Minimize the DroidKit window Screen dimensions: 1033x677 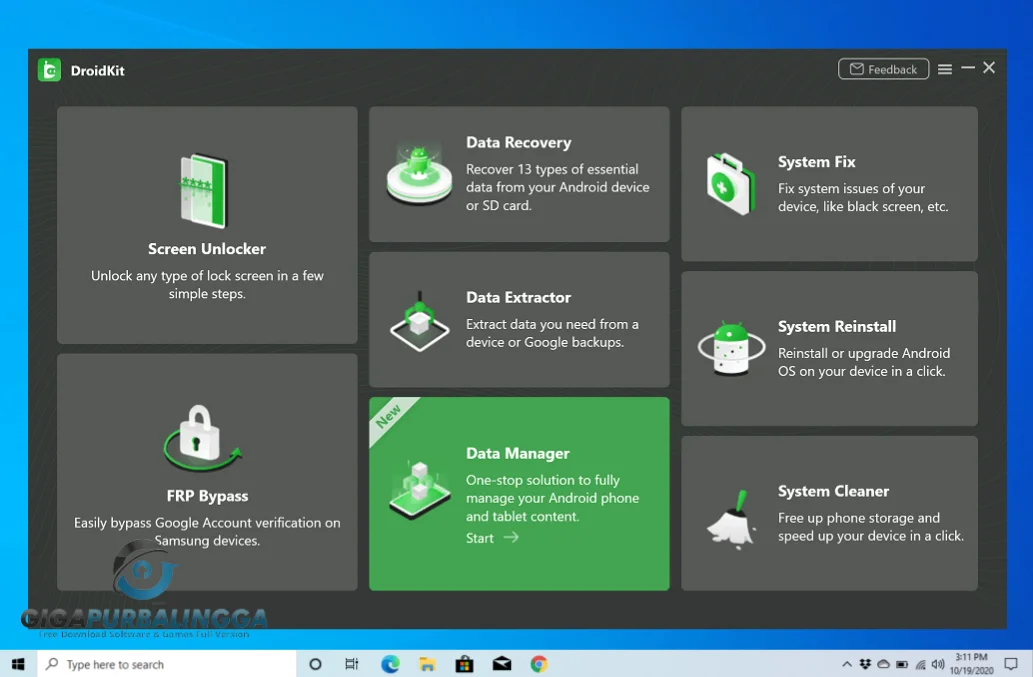(x=968, y=68)
